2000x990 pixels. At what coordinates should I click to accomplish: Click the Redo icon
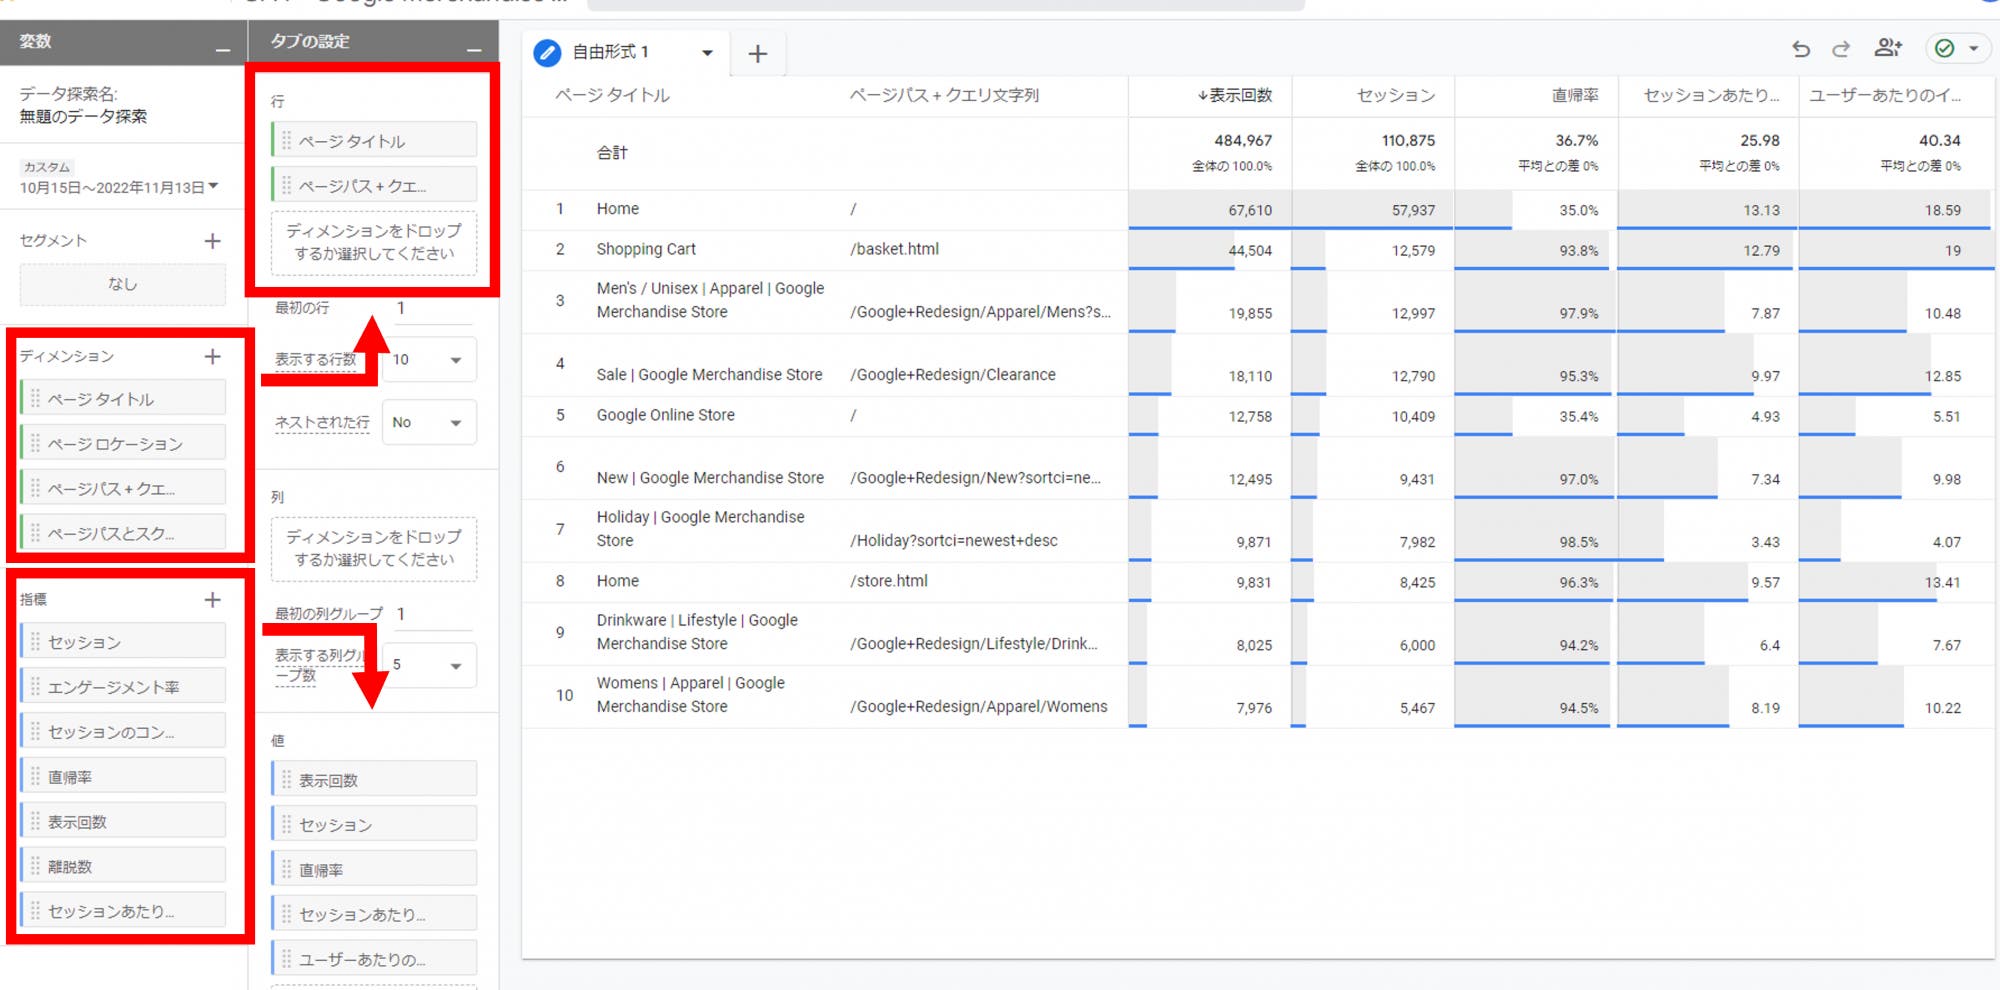[x=1840, y=47]
